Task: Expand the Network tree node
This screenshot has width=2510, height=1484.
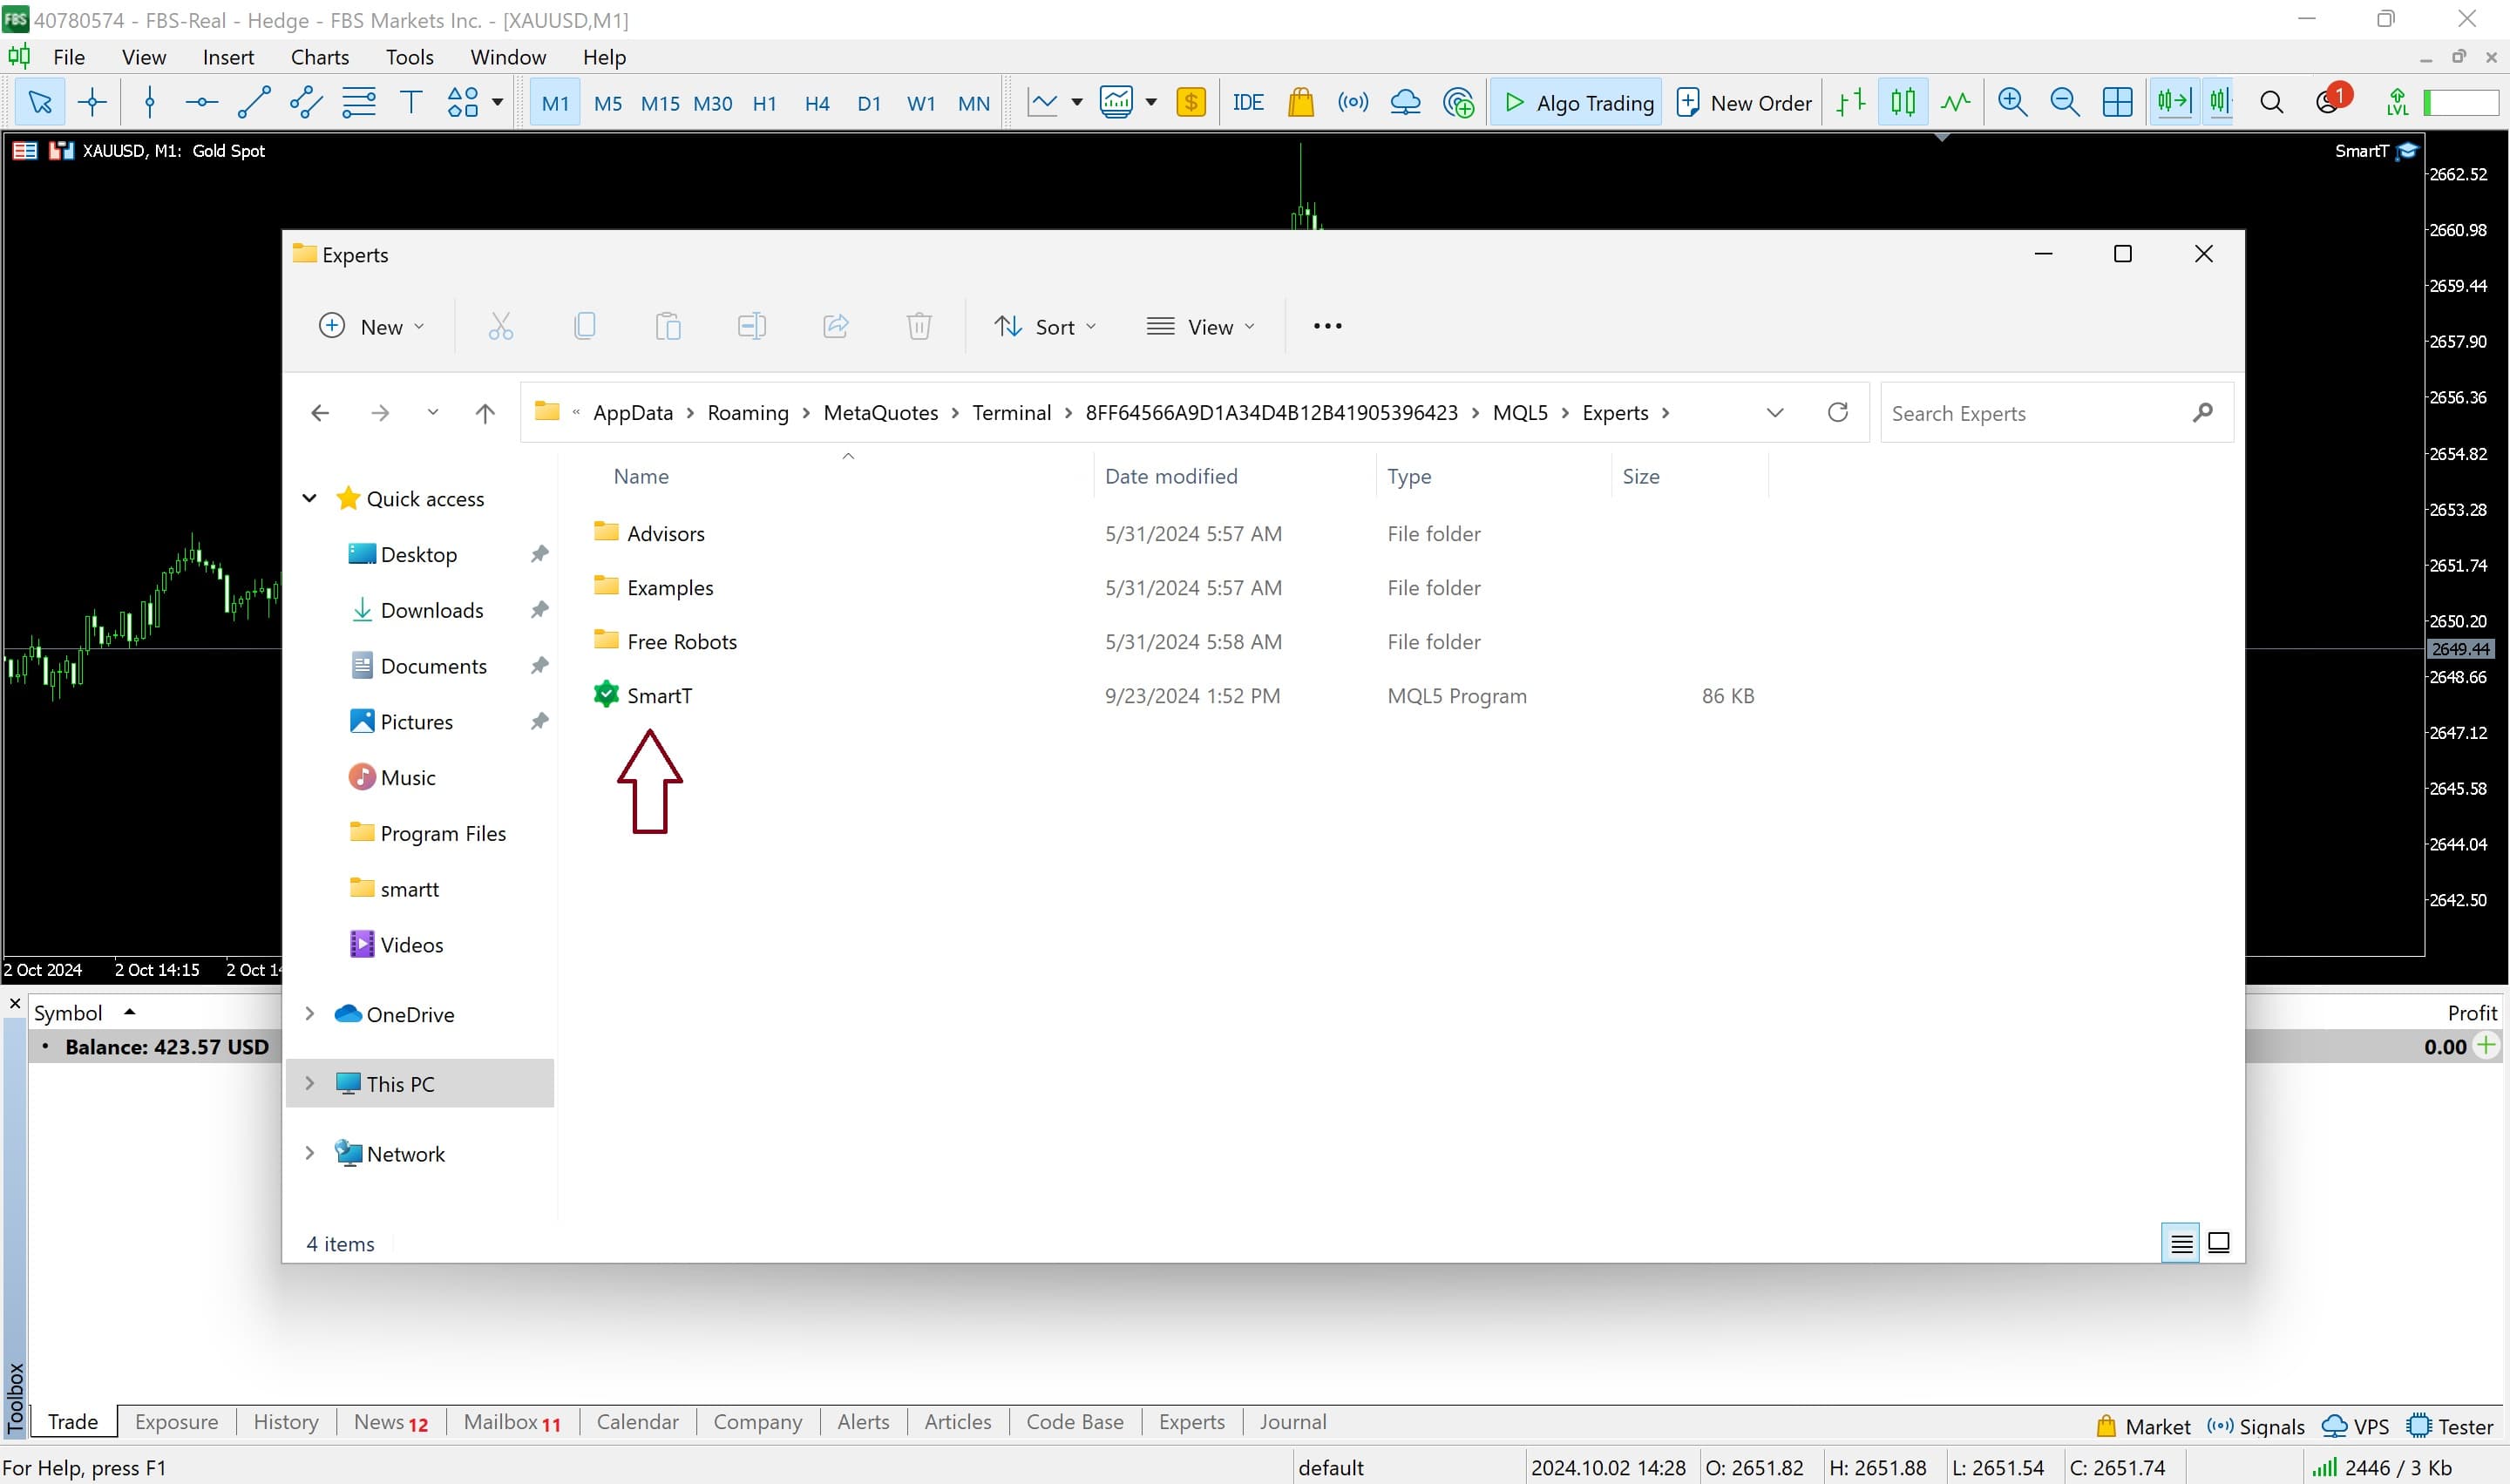Action: [310, 1153]
